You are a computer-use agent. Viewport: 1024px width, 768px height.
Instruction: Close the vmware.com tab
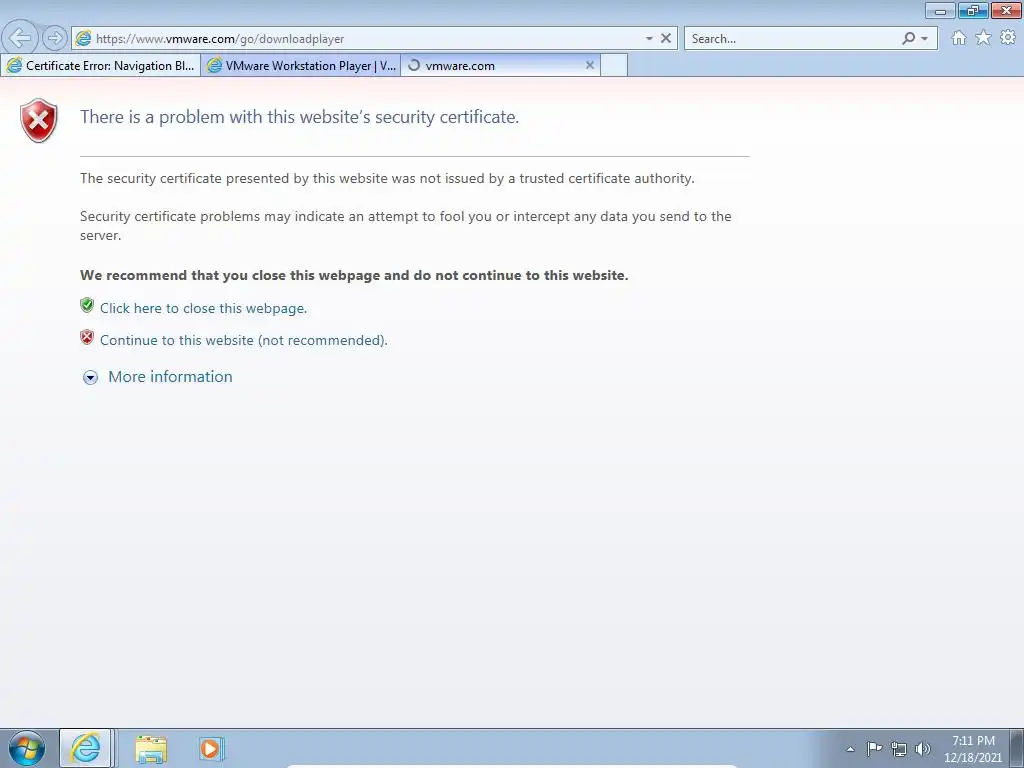point(590,65)
